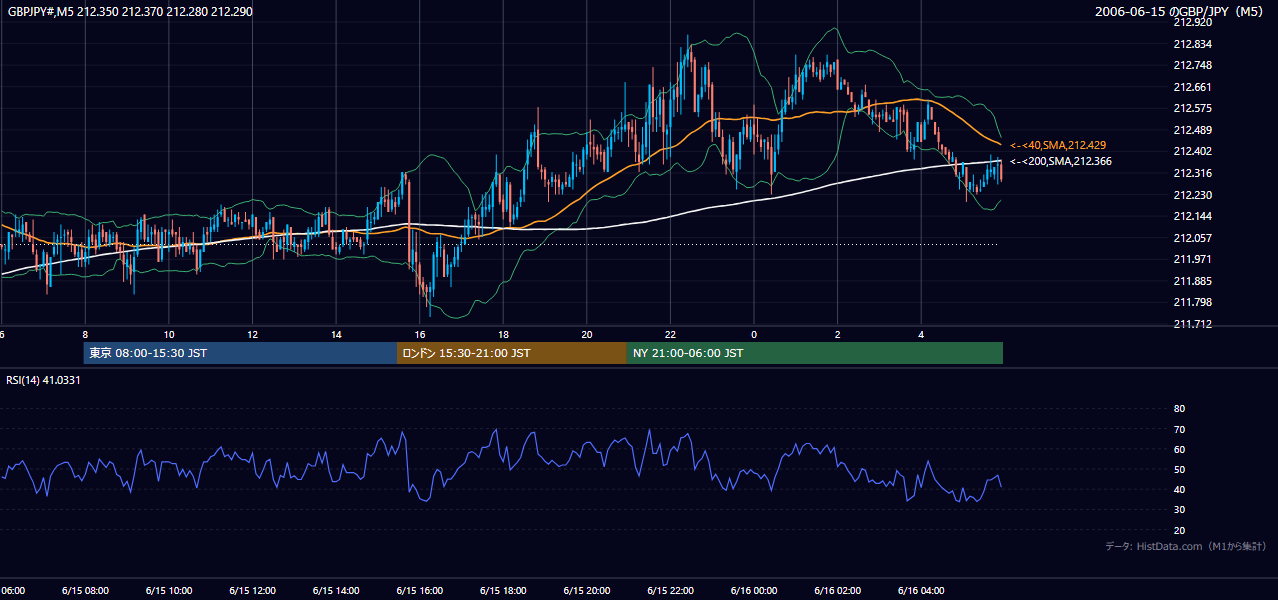Click the bottom time label 6/15 18:00
The width and height of the screenshot is (1278, 600).
[503, 590]
